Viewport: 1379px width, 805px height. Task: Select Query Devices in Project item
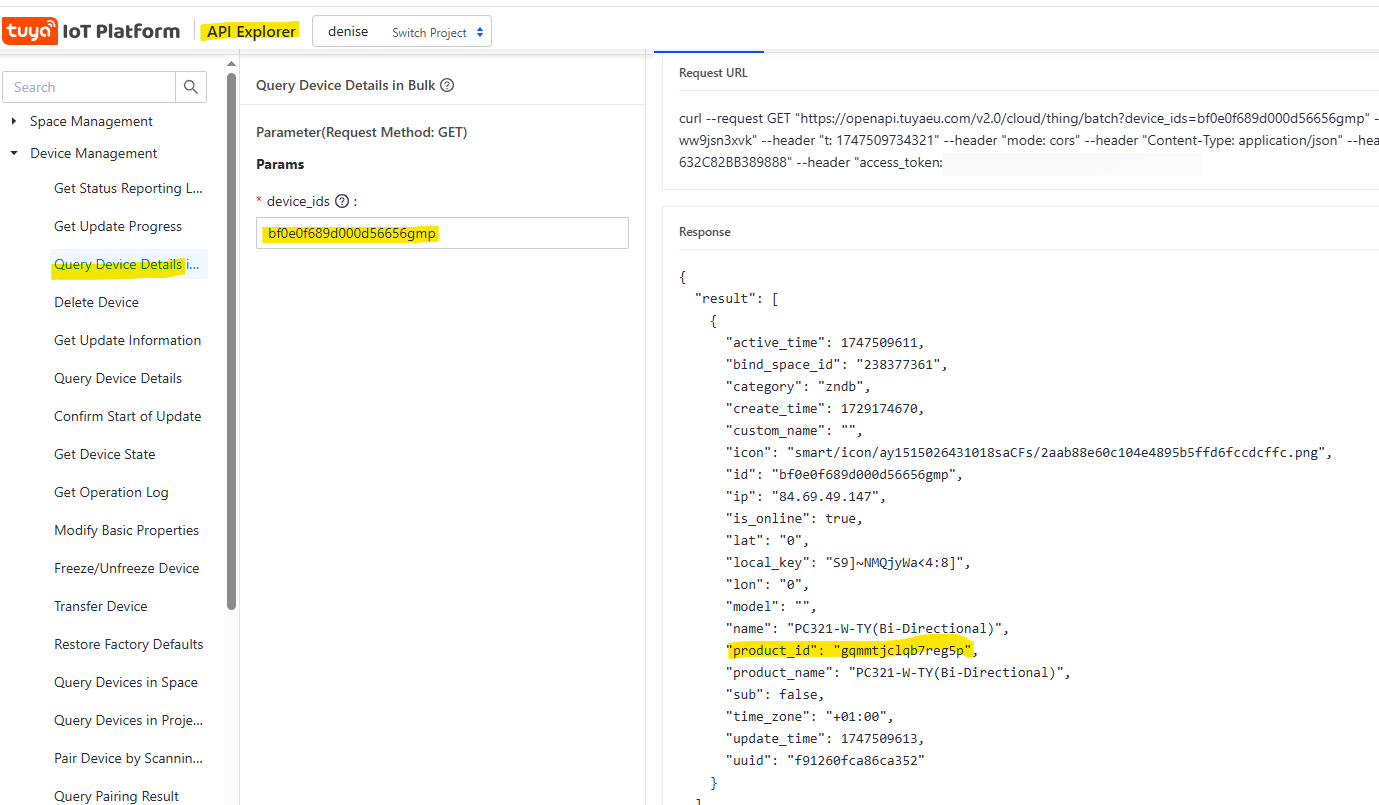[x=129, y=720]
